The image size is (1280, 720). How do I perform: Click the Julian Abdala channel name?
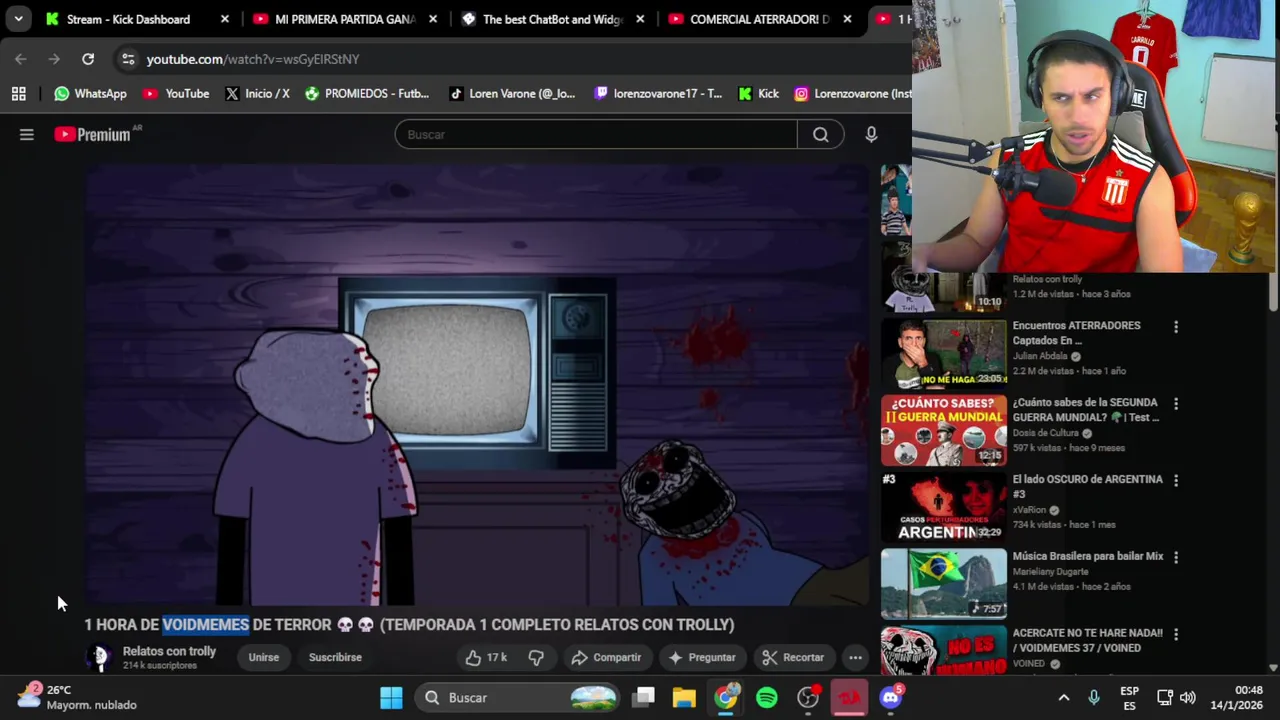coord(1040,356)
